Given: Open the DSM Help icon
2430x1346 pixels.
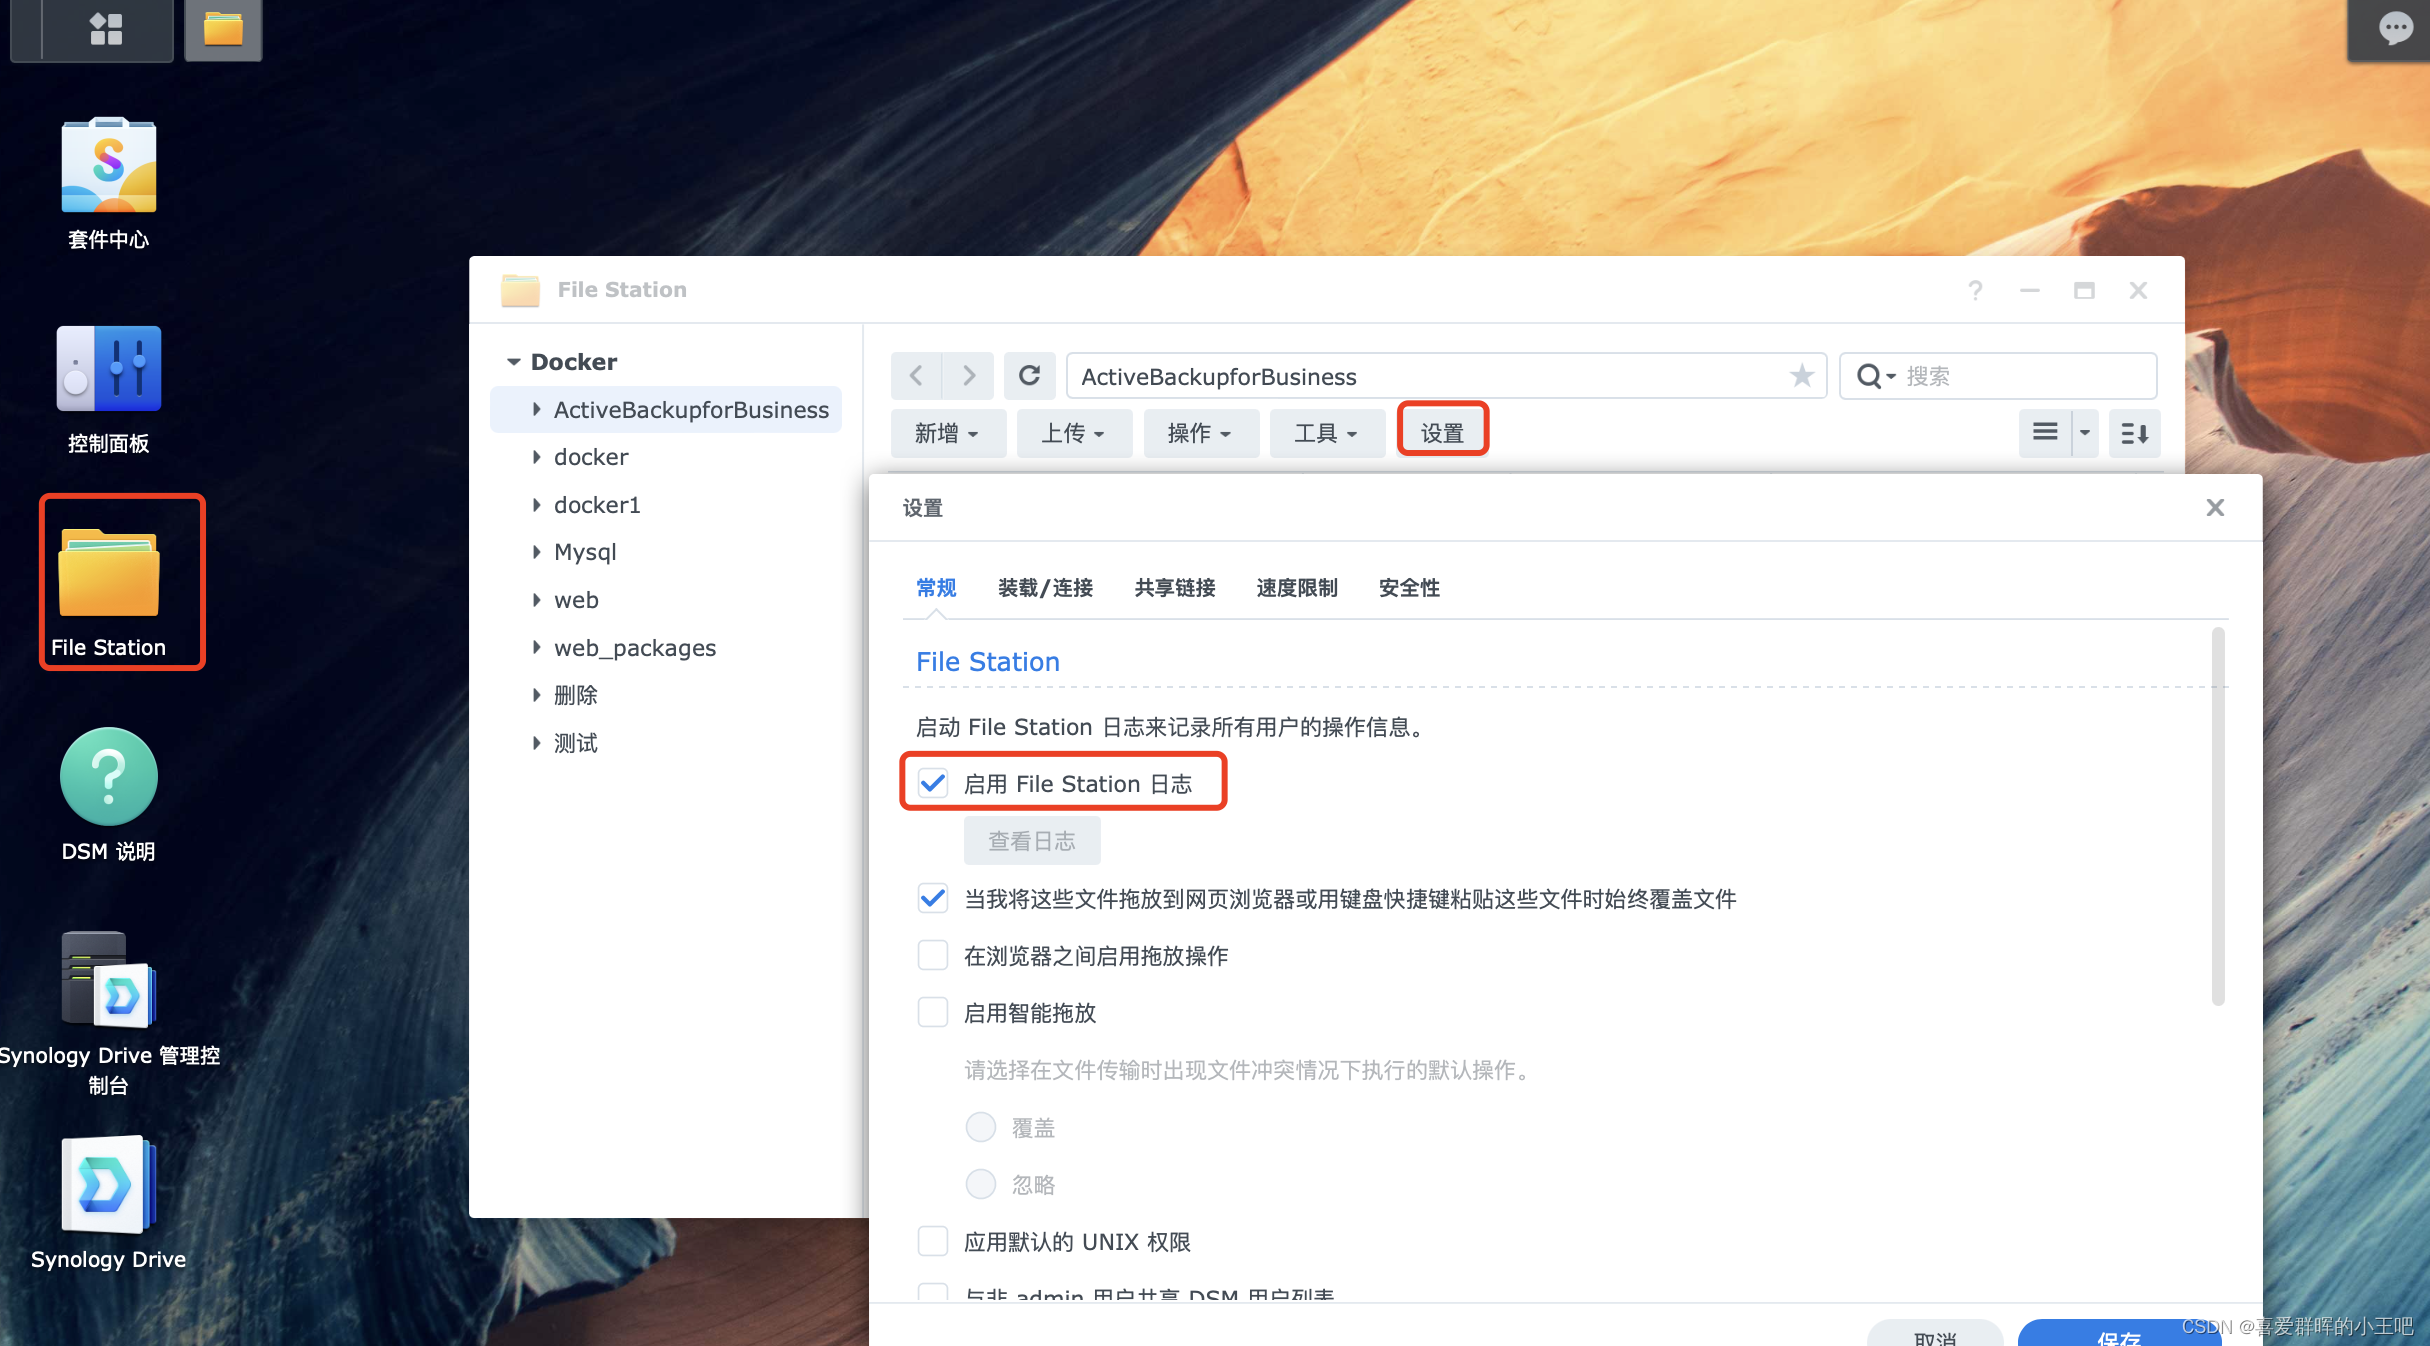Looking at the screenshot, I should (x=108, y=778).
